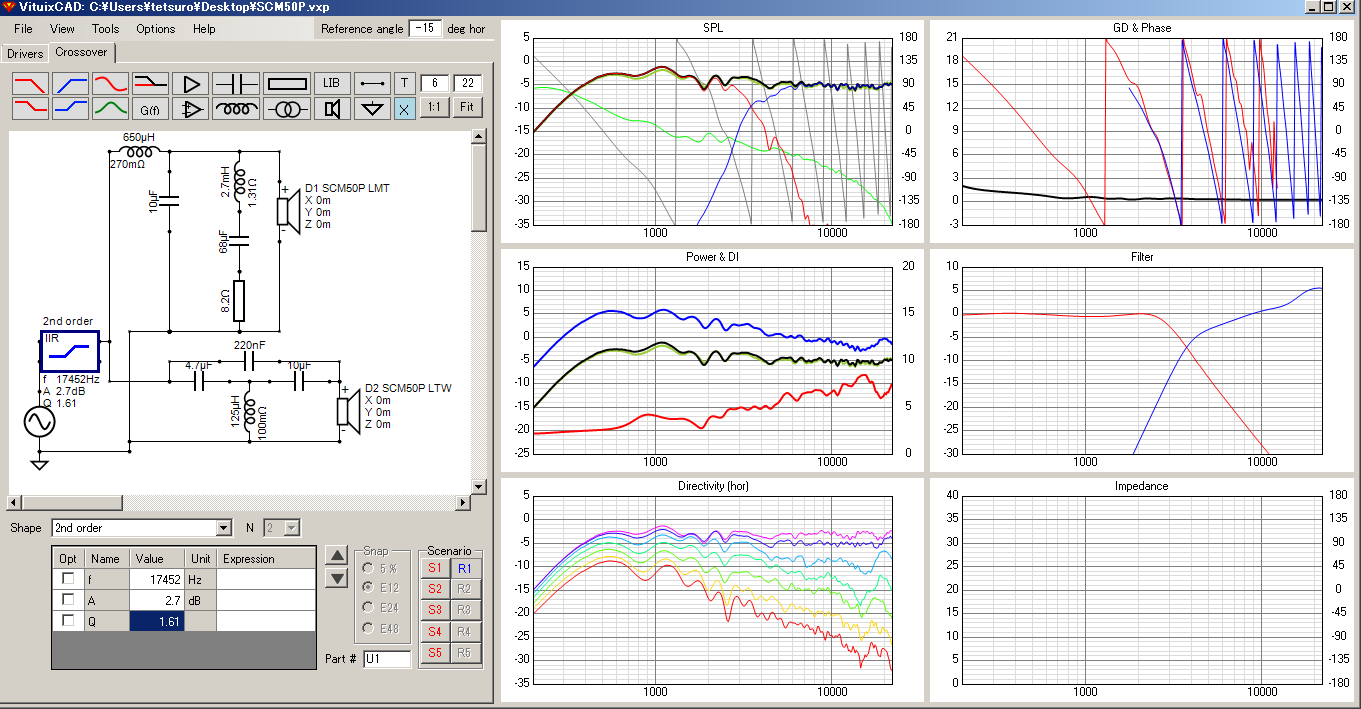Switch to the Drivers tab

pyautogui.click(x=25, y=53)
